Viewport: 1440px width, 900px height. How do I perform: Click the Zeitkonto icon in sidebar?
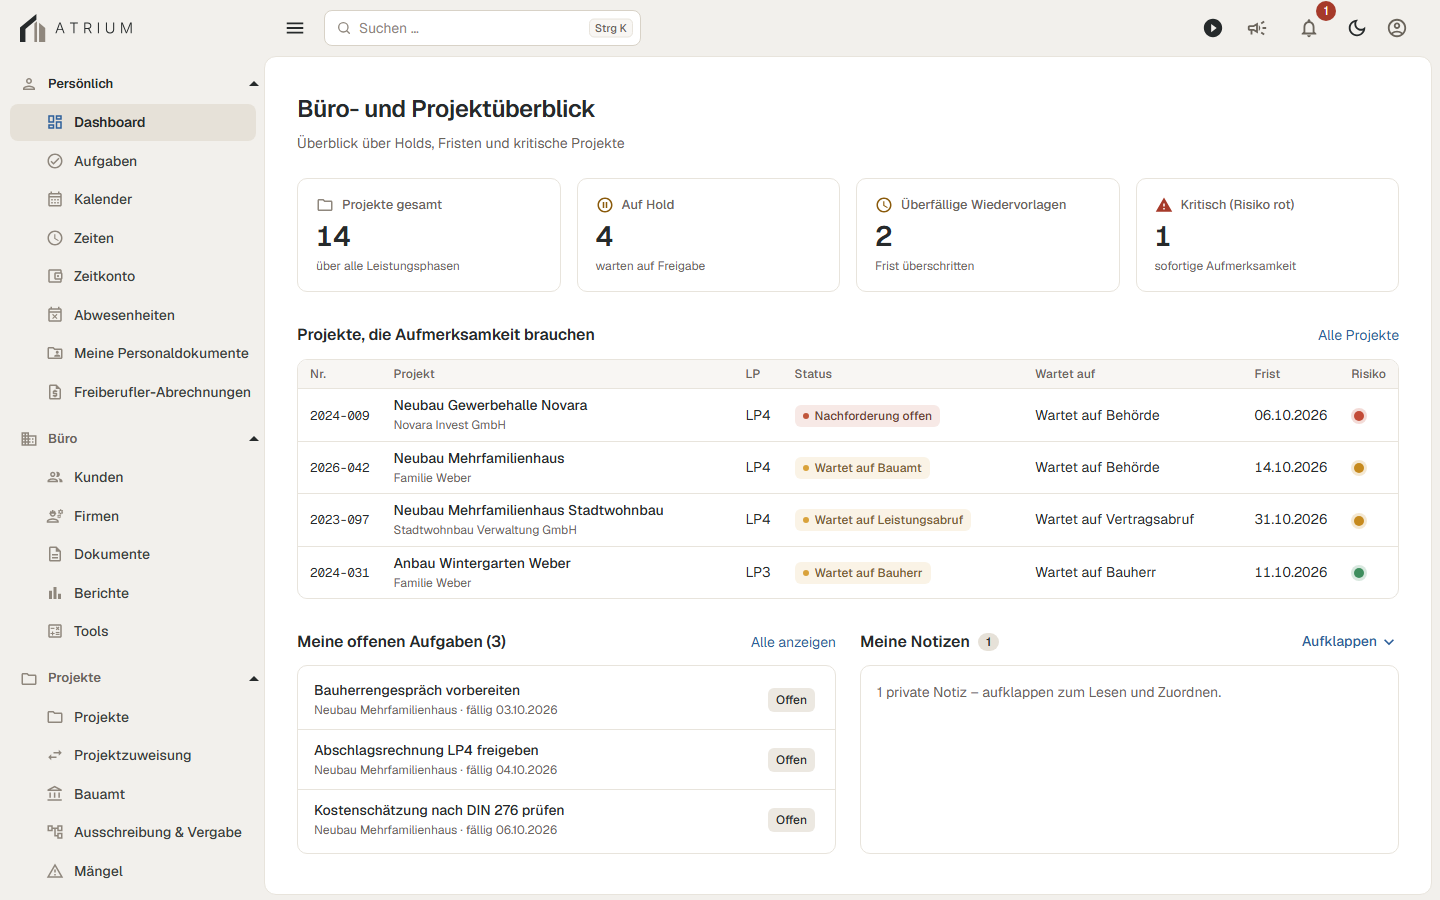click(55, 276)
